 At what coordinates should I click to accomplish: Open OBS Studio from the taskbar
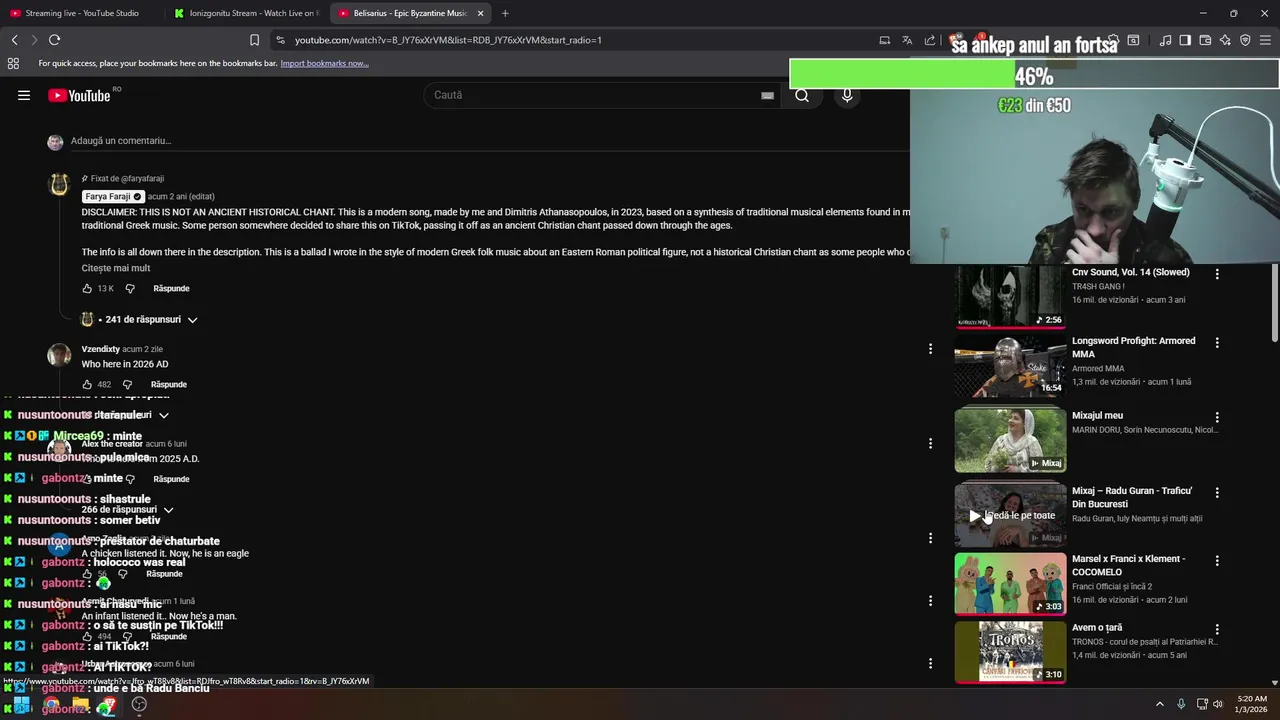tap(139, 704)
